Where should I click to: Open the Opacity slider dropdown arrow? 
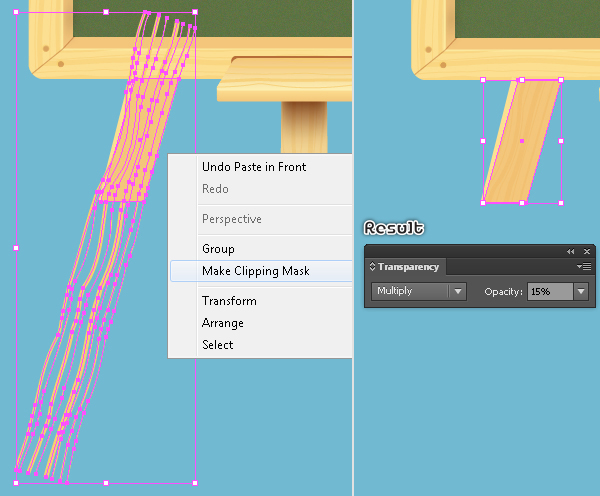click(581, 292)
